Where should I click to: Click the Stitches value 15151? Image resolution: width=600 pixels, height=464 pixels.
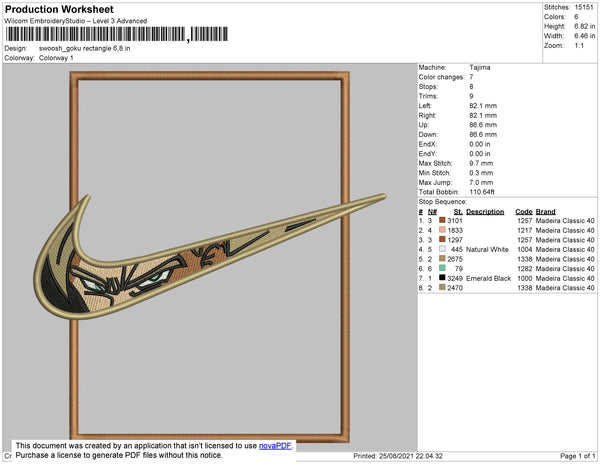pos(584,7)
